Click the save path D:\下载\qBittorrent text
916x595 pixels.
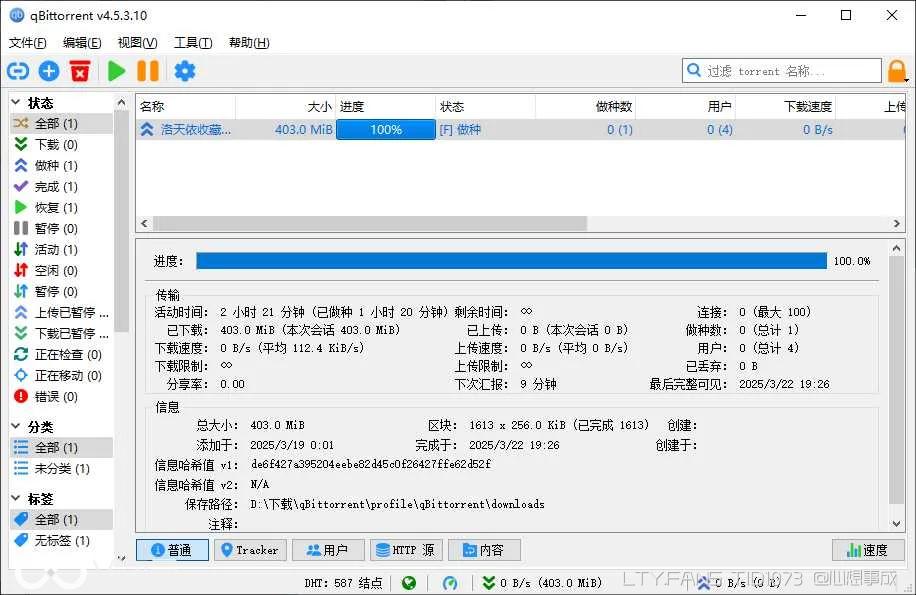click(397, 504)
